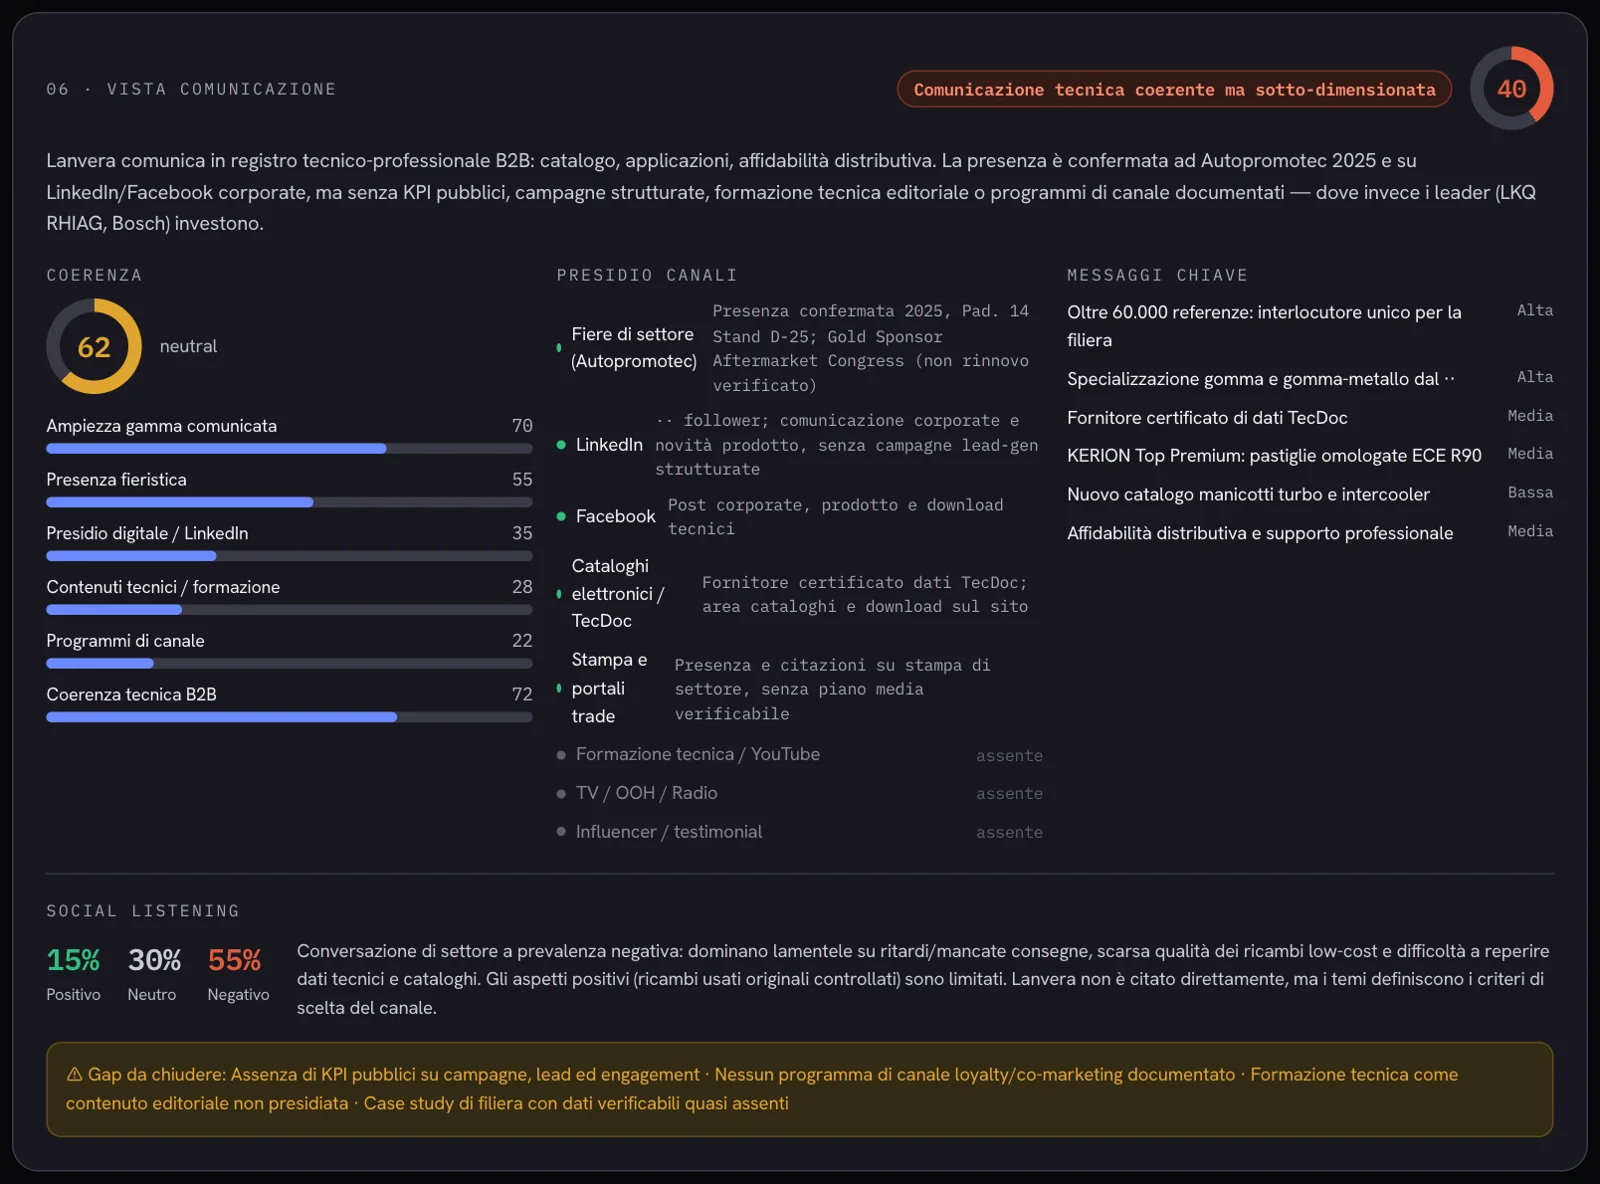Click the warning triangle icon in gap banner
Screen dimensions: 1600x1184
(x=74, y=1074)
